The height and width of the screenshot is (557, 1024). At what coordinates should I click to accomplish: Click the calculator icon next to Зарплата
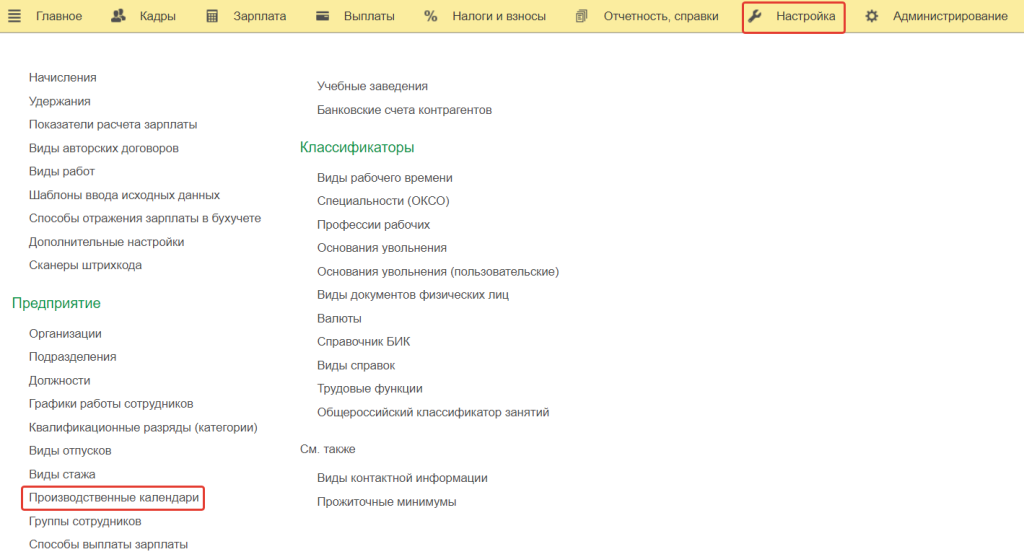coord(212,16)
